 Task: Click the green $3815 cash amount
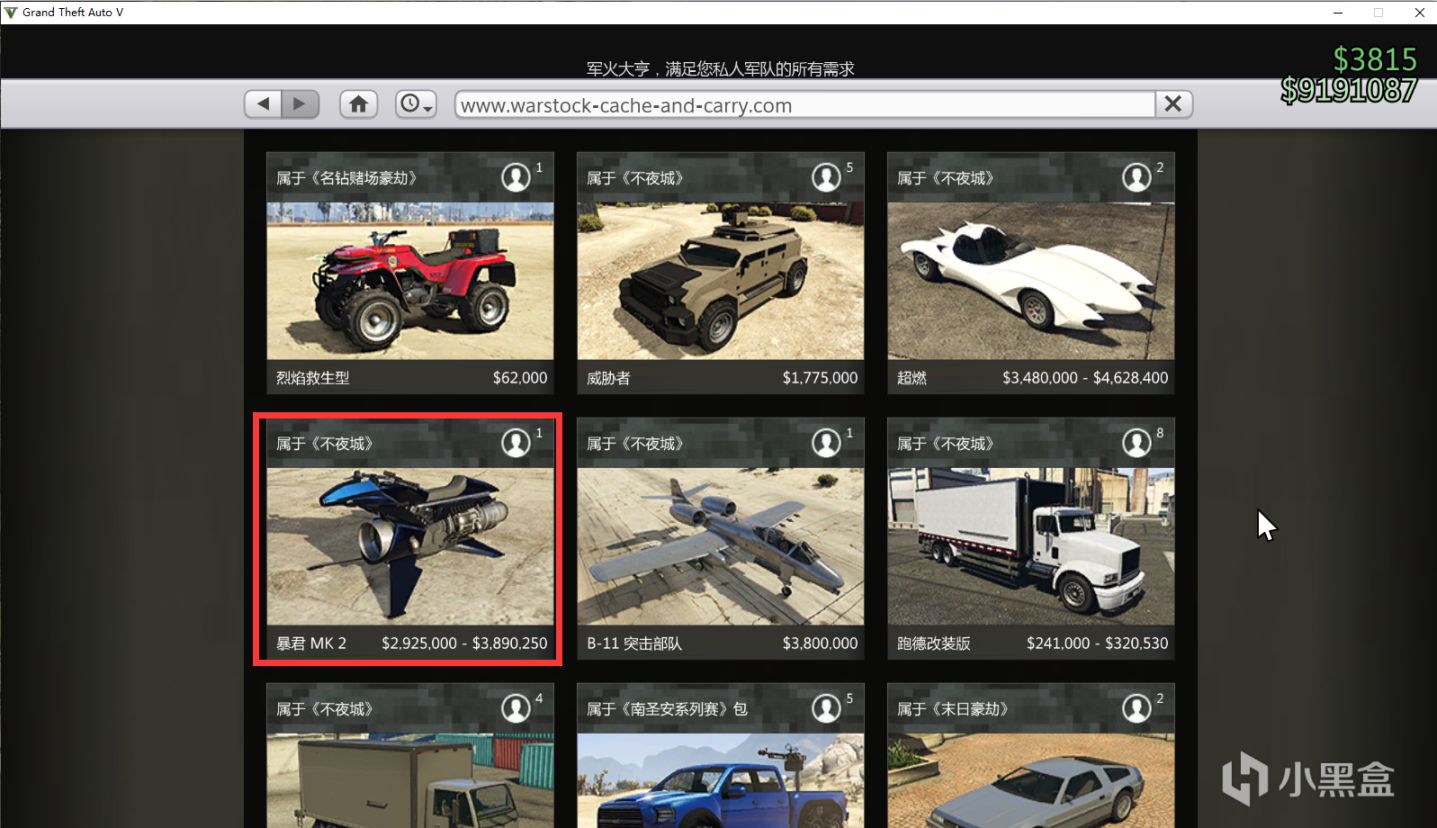pyautogui.click(x=1375, y=59)
